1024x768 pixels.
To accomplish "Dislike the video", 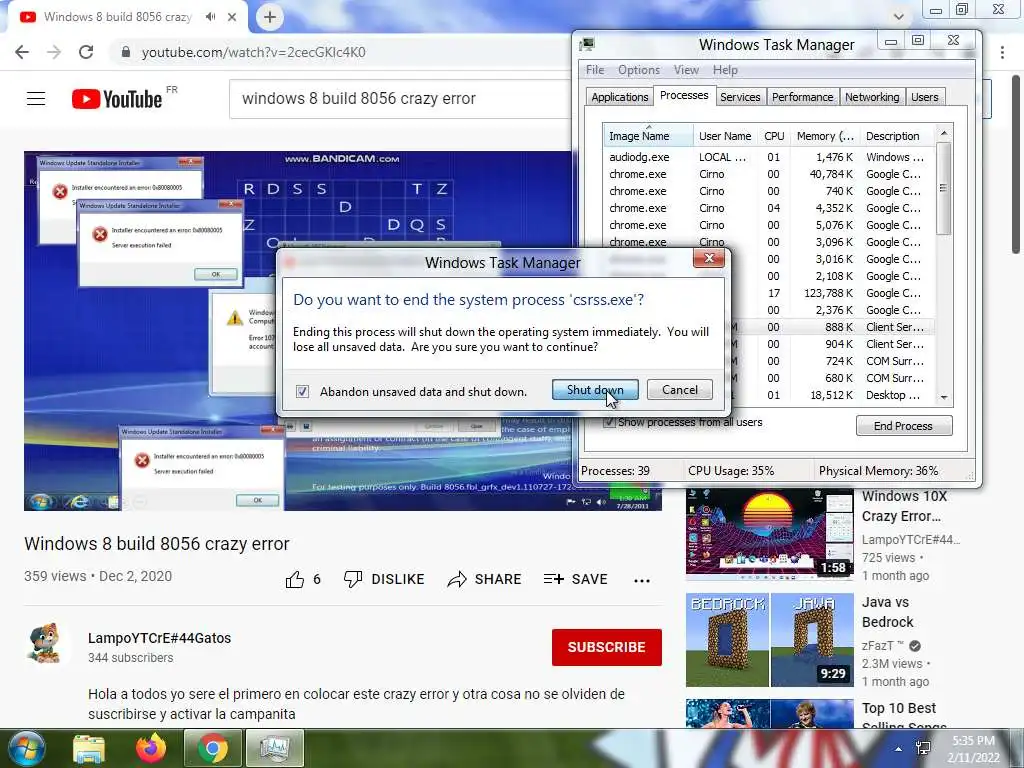I will coord(384,579).
